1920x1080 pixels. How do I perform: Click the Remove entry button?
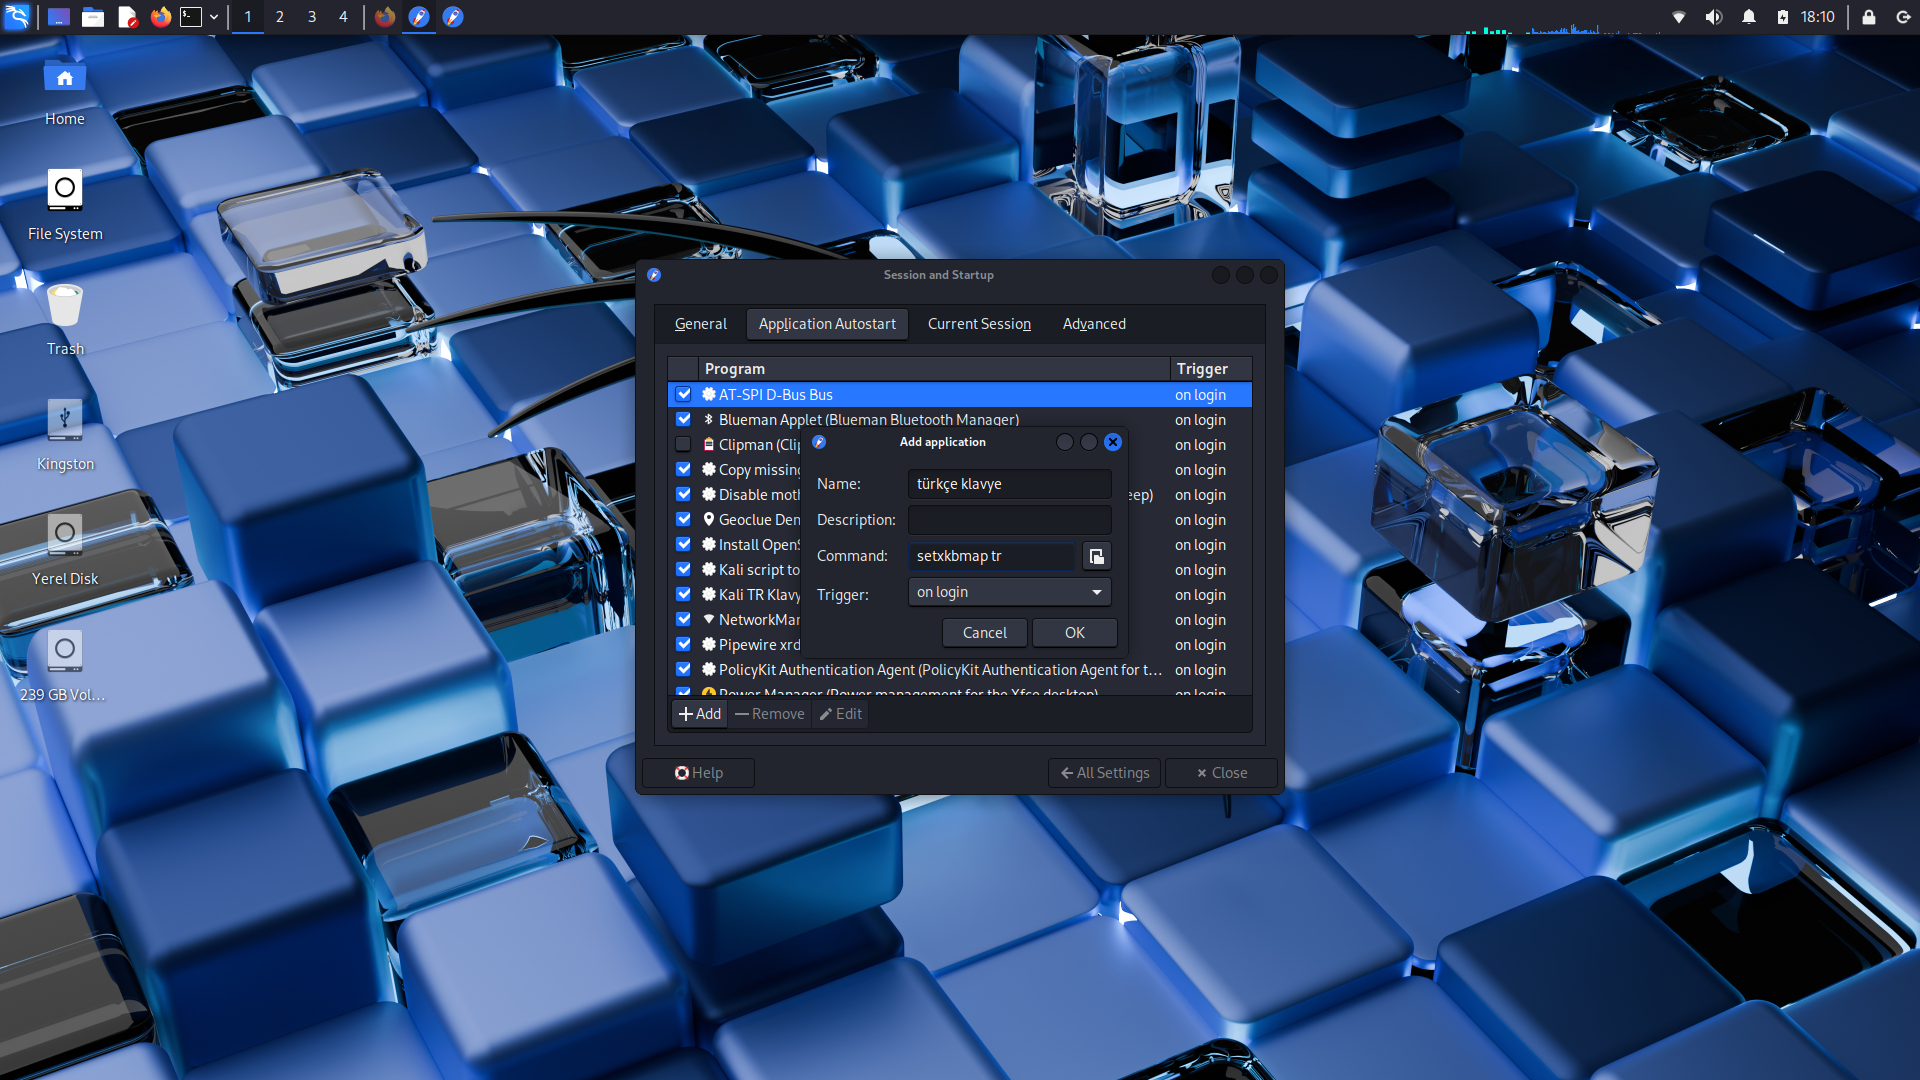pyautogui.click(x=770, y=714)
